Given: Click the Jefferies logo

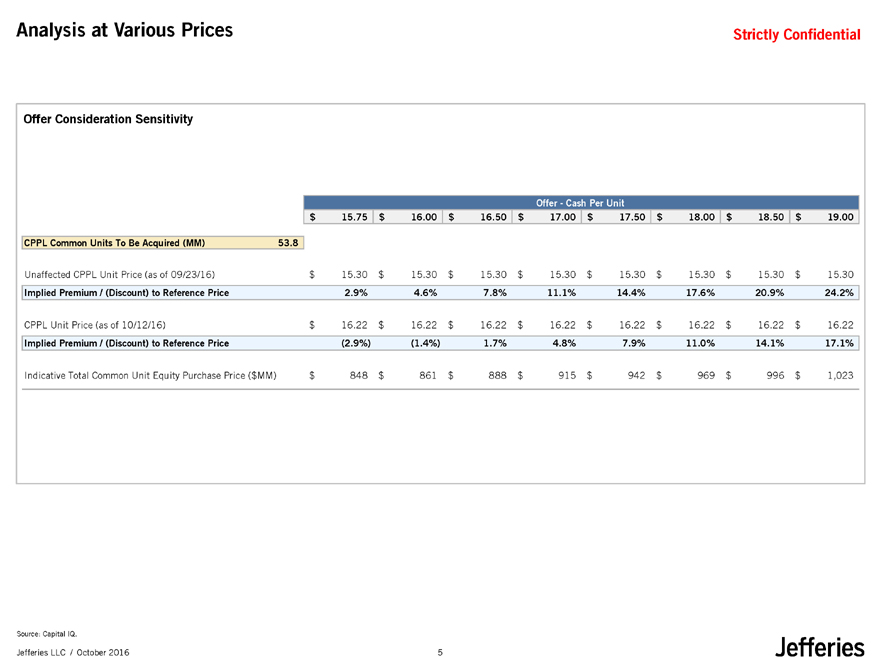Looking at the screenshot, I should coord(818,648).
